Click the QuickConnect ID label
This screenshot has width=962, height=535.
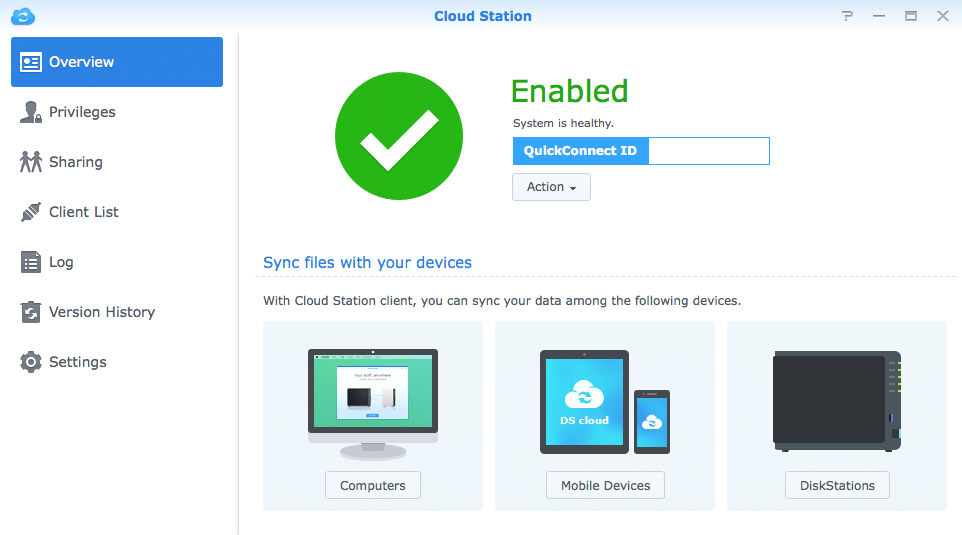pos(580,151)
